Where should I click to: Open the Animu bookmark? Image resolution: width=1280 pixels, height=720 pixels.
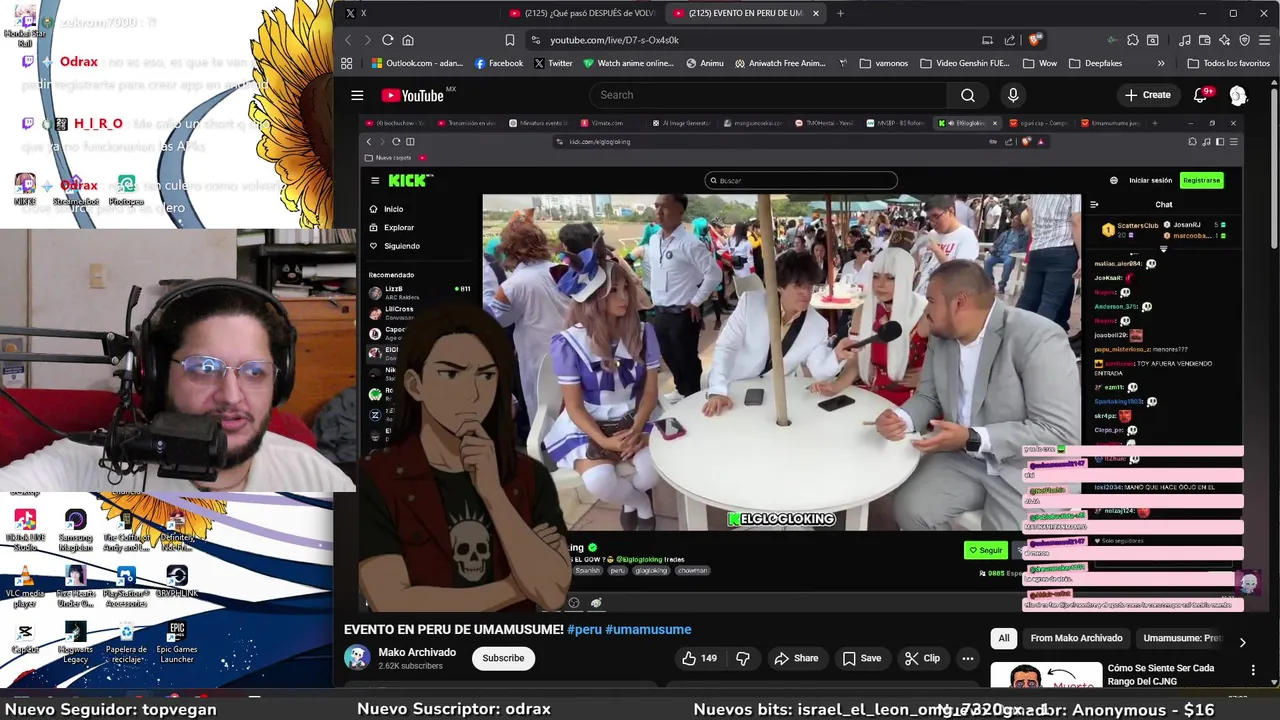[x=705, y=63]
